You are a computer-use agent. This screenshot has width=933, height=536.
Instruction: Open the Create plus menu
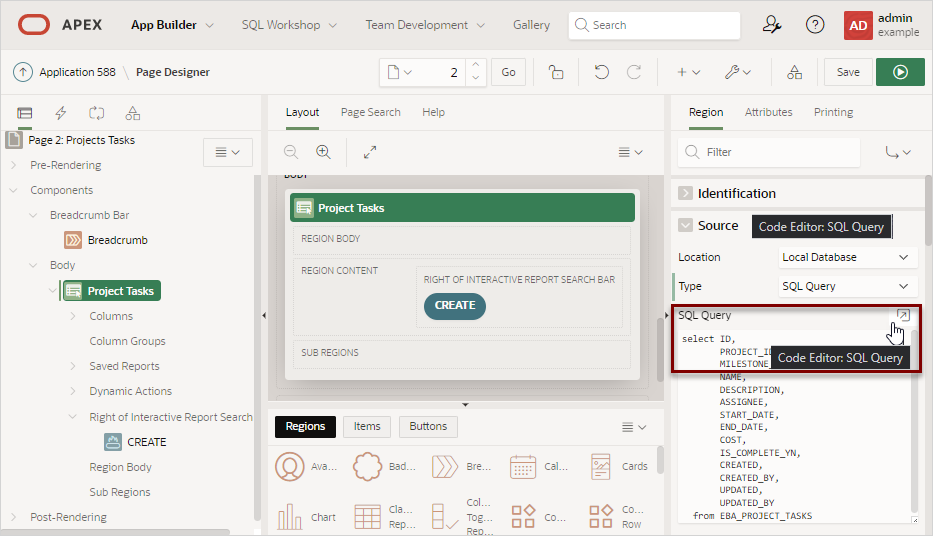pyautogui.click(x=688, y=72)
